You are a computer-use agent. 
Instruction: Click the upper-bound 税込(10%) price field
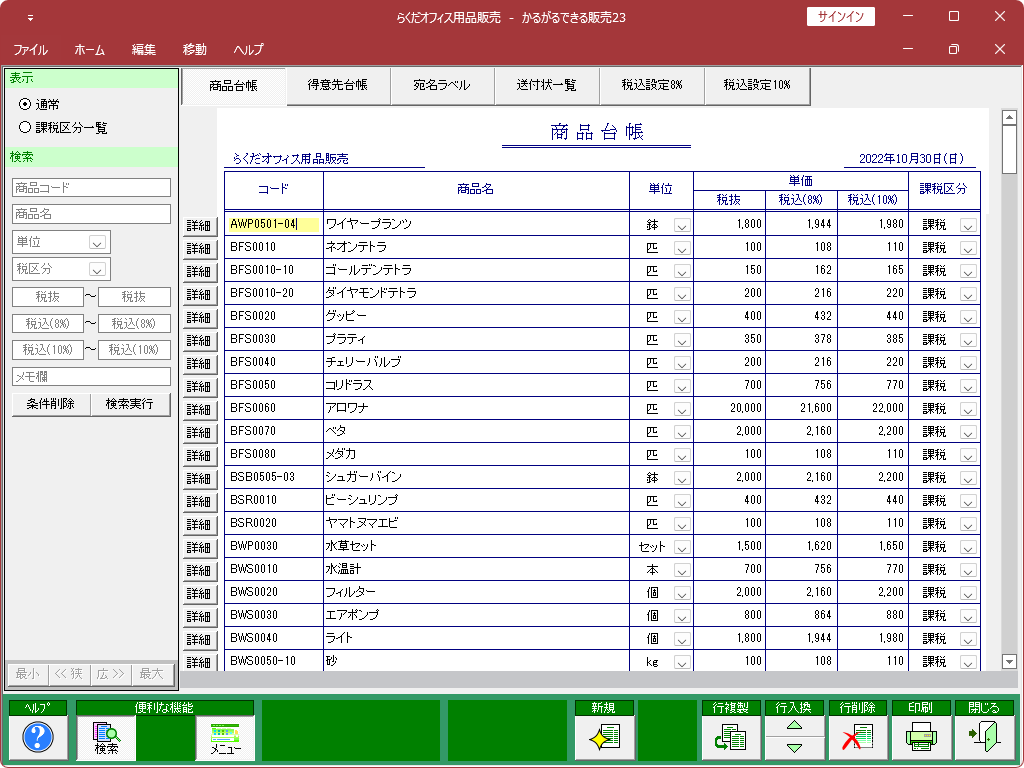pyautogui.click(x=134, y=349)
